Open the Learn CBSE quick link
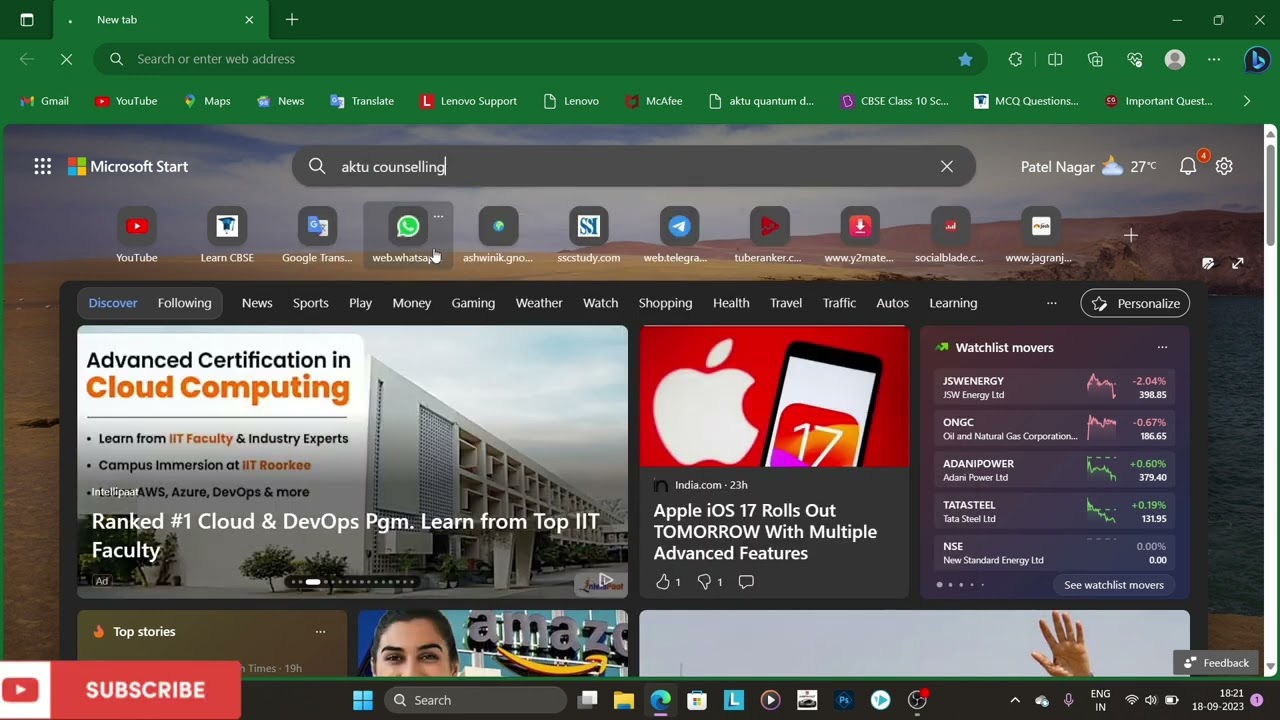This screenshot has height=720, width=1280. point(227,236)
